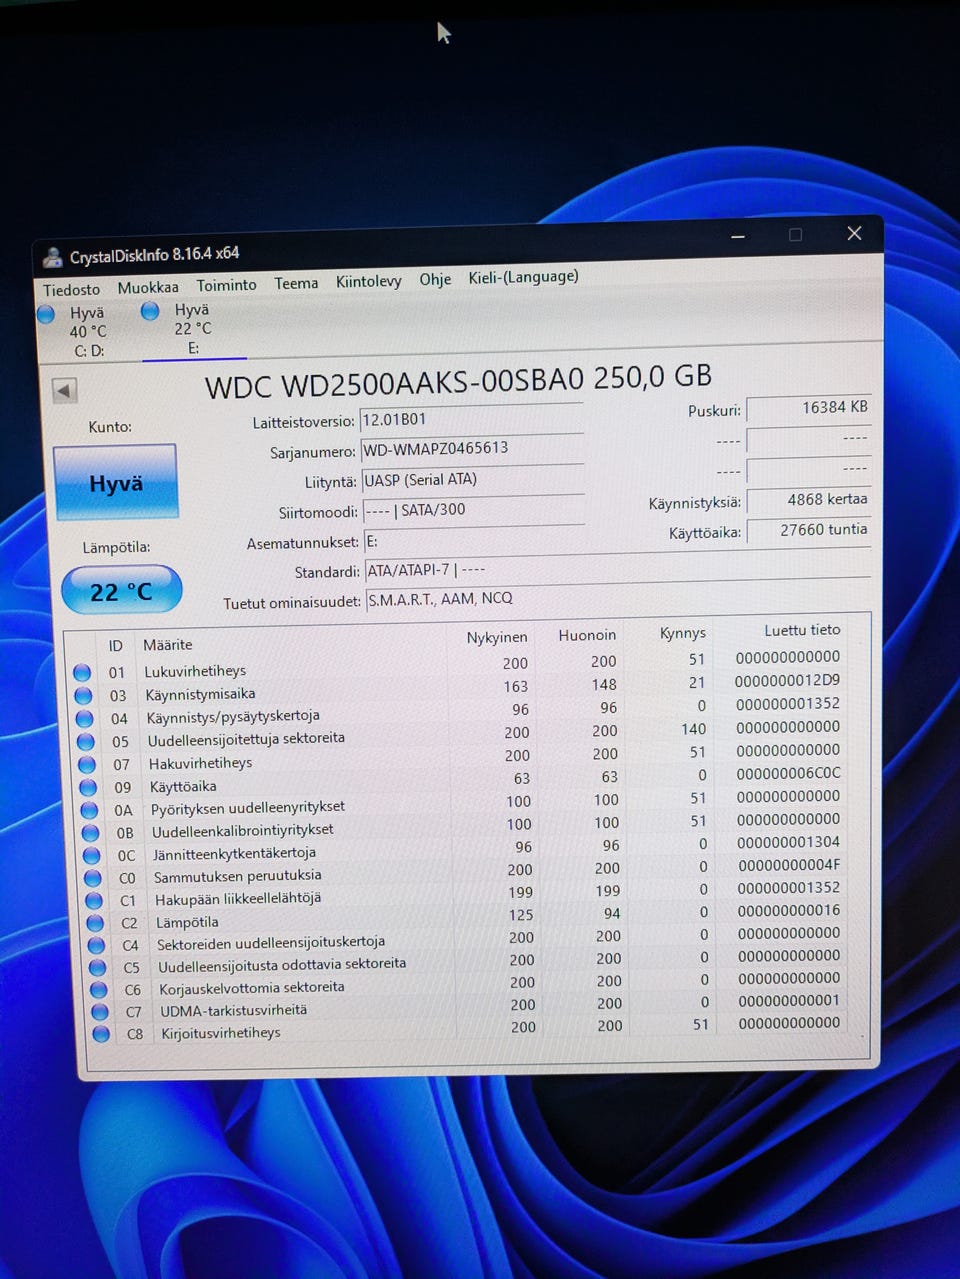
Task: Click the status dot for 07 Hakuvirhetiheys
Action: tap(87, 764)
